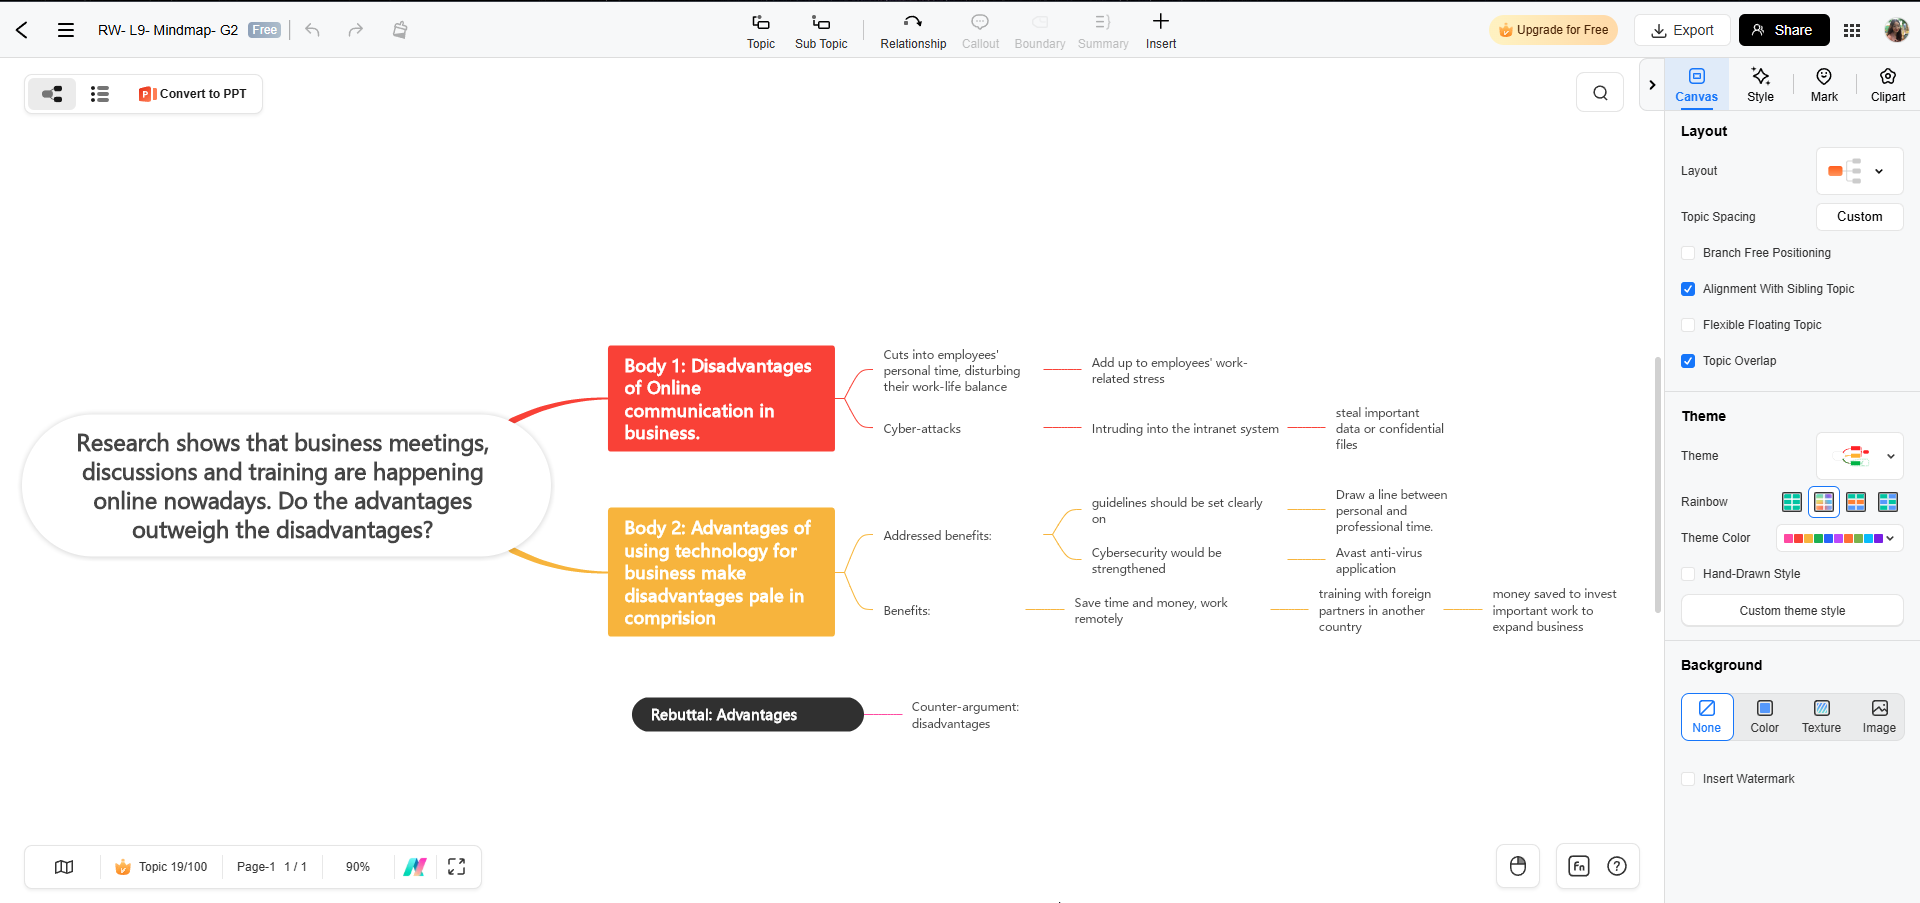Uncheck Alignment With Sibling Topic
This screenshot has height=903, width=1920.
[1688, 289]
